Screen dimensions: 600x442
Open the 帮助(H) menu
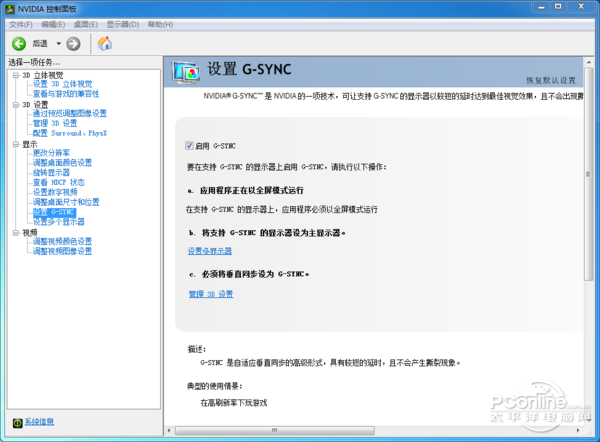pos(160,24)
